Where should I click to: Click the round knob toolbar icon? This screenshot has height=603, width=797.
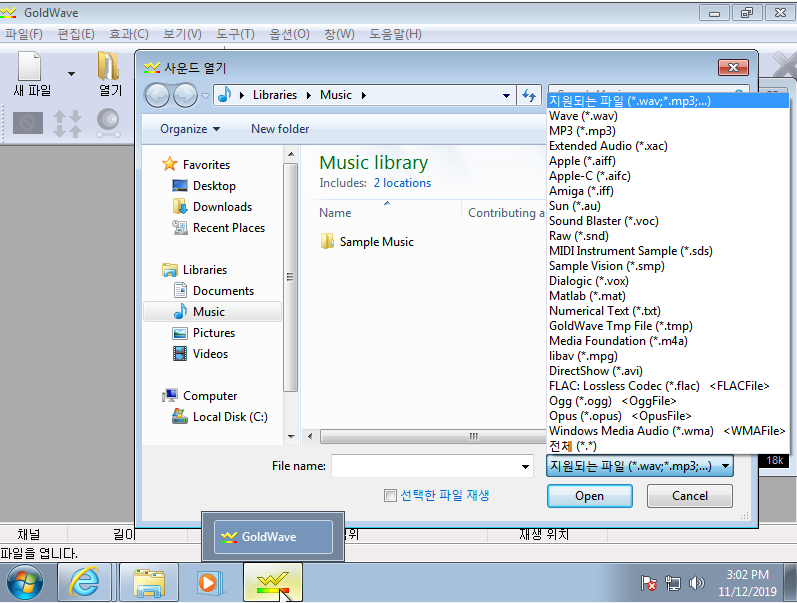[108, 124]
